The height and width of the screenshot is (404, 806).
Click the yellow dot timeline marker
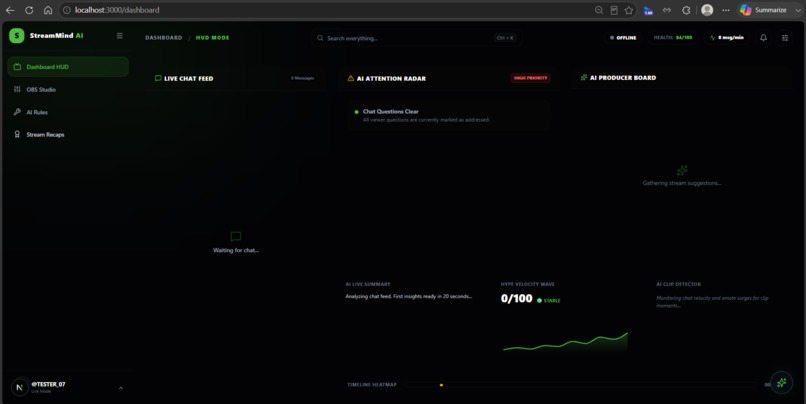(442, 384)
